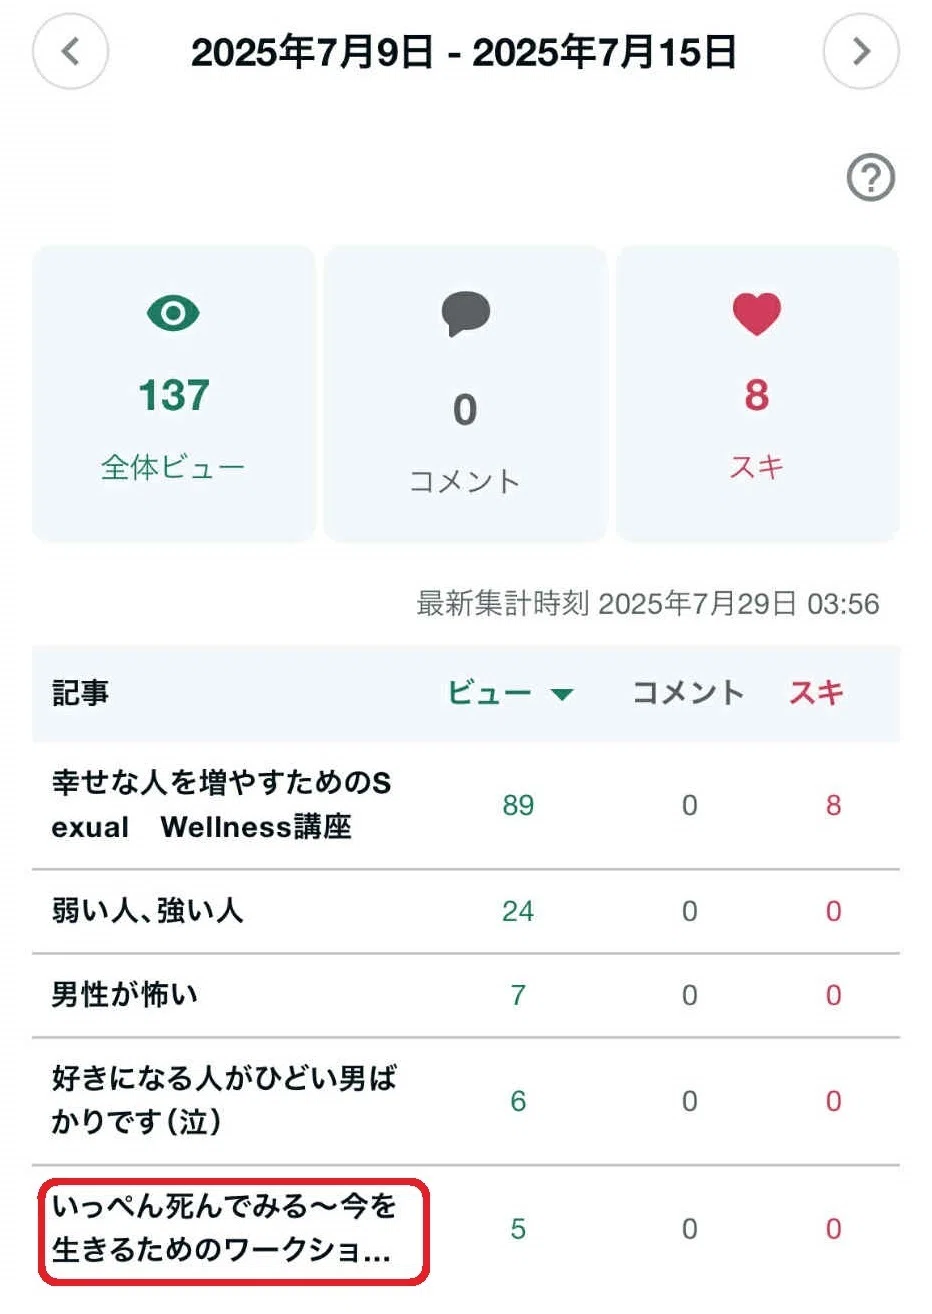Screen dimensions: 932x1314
Task: Click the 記事 column header
Action: click(80, 693)
